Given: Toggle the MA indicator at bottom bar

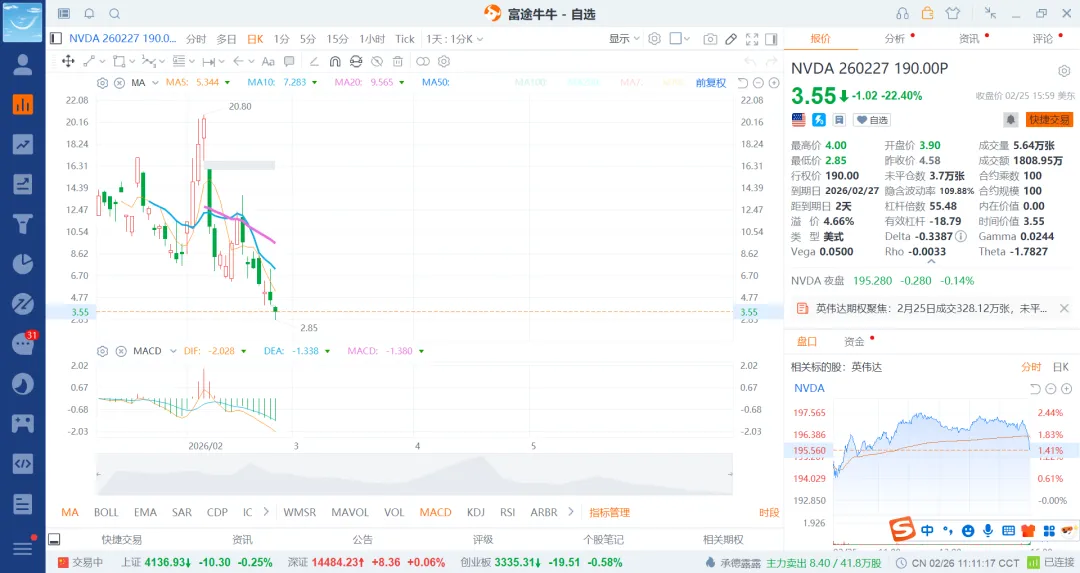Looking at the screenshot, I should (x=70, y=512).
